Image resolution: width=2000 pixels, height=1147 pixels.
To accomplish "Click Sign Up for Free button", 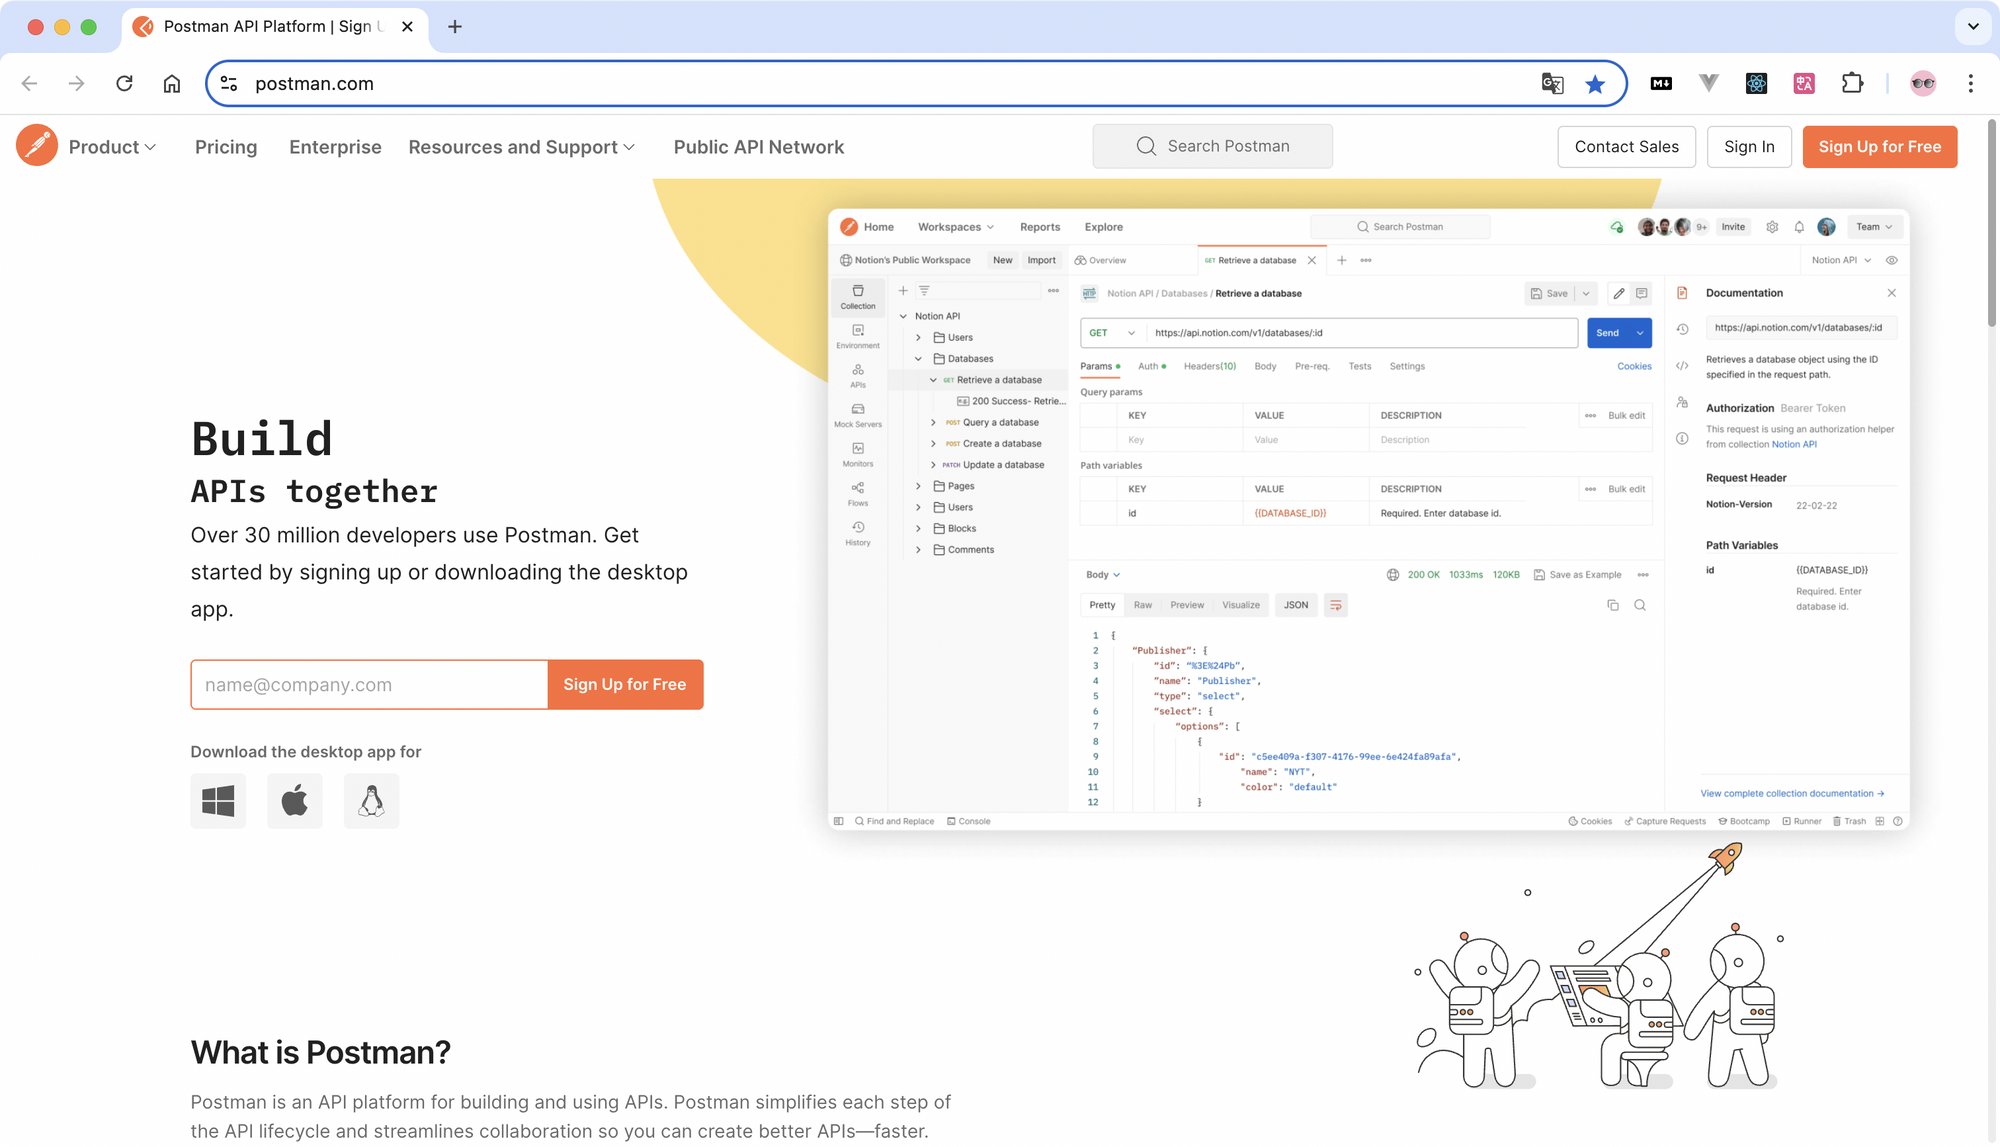I will click(1879, 147).
